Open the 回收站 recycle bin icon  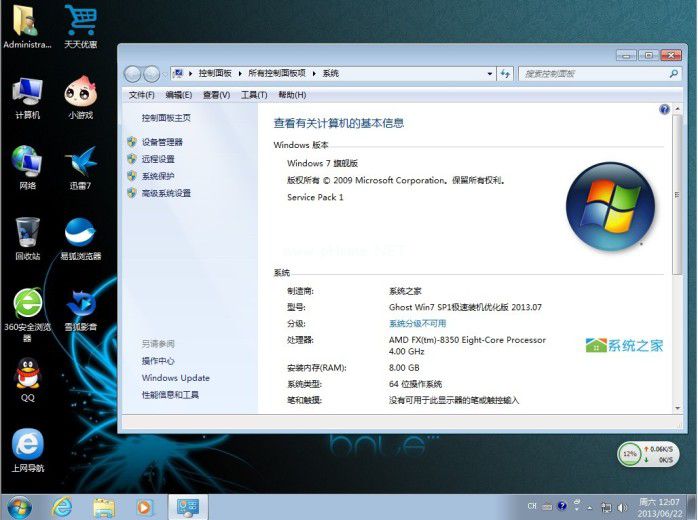(x=27, y=233)
